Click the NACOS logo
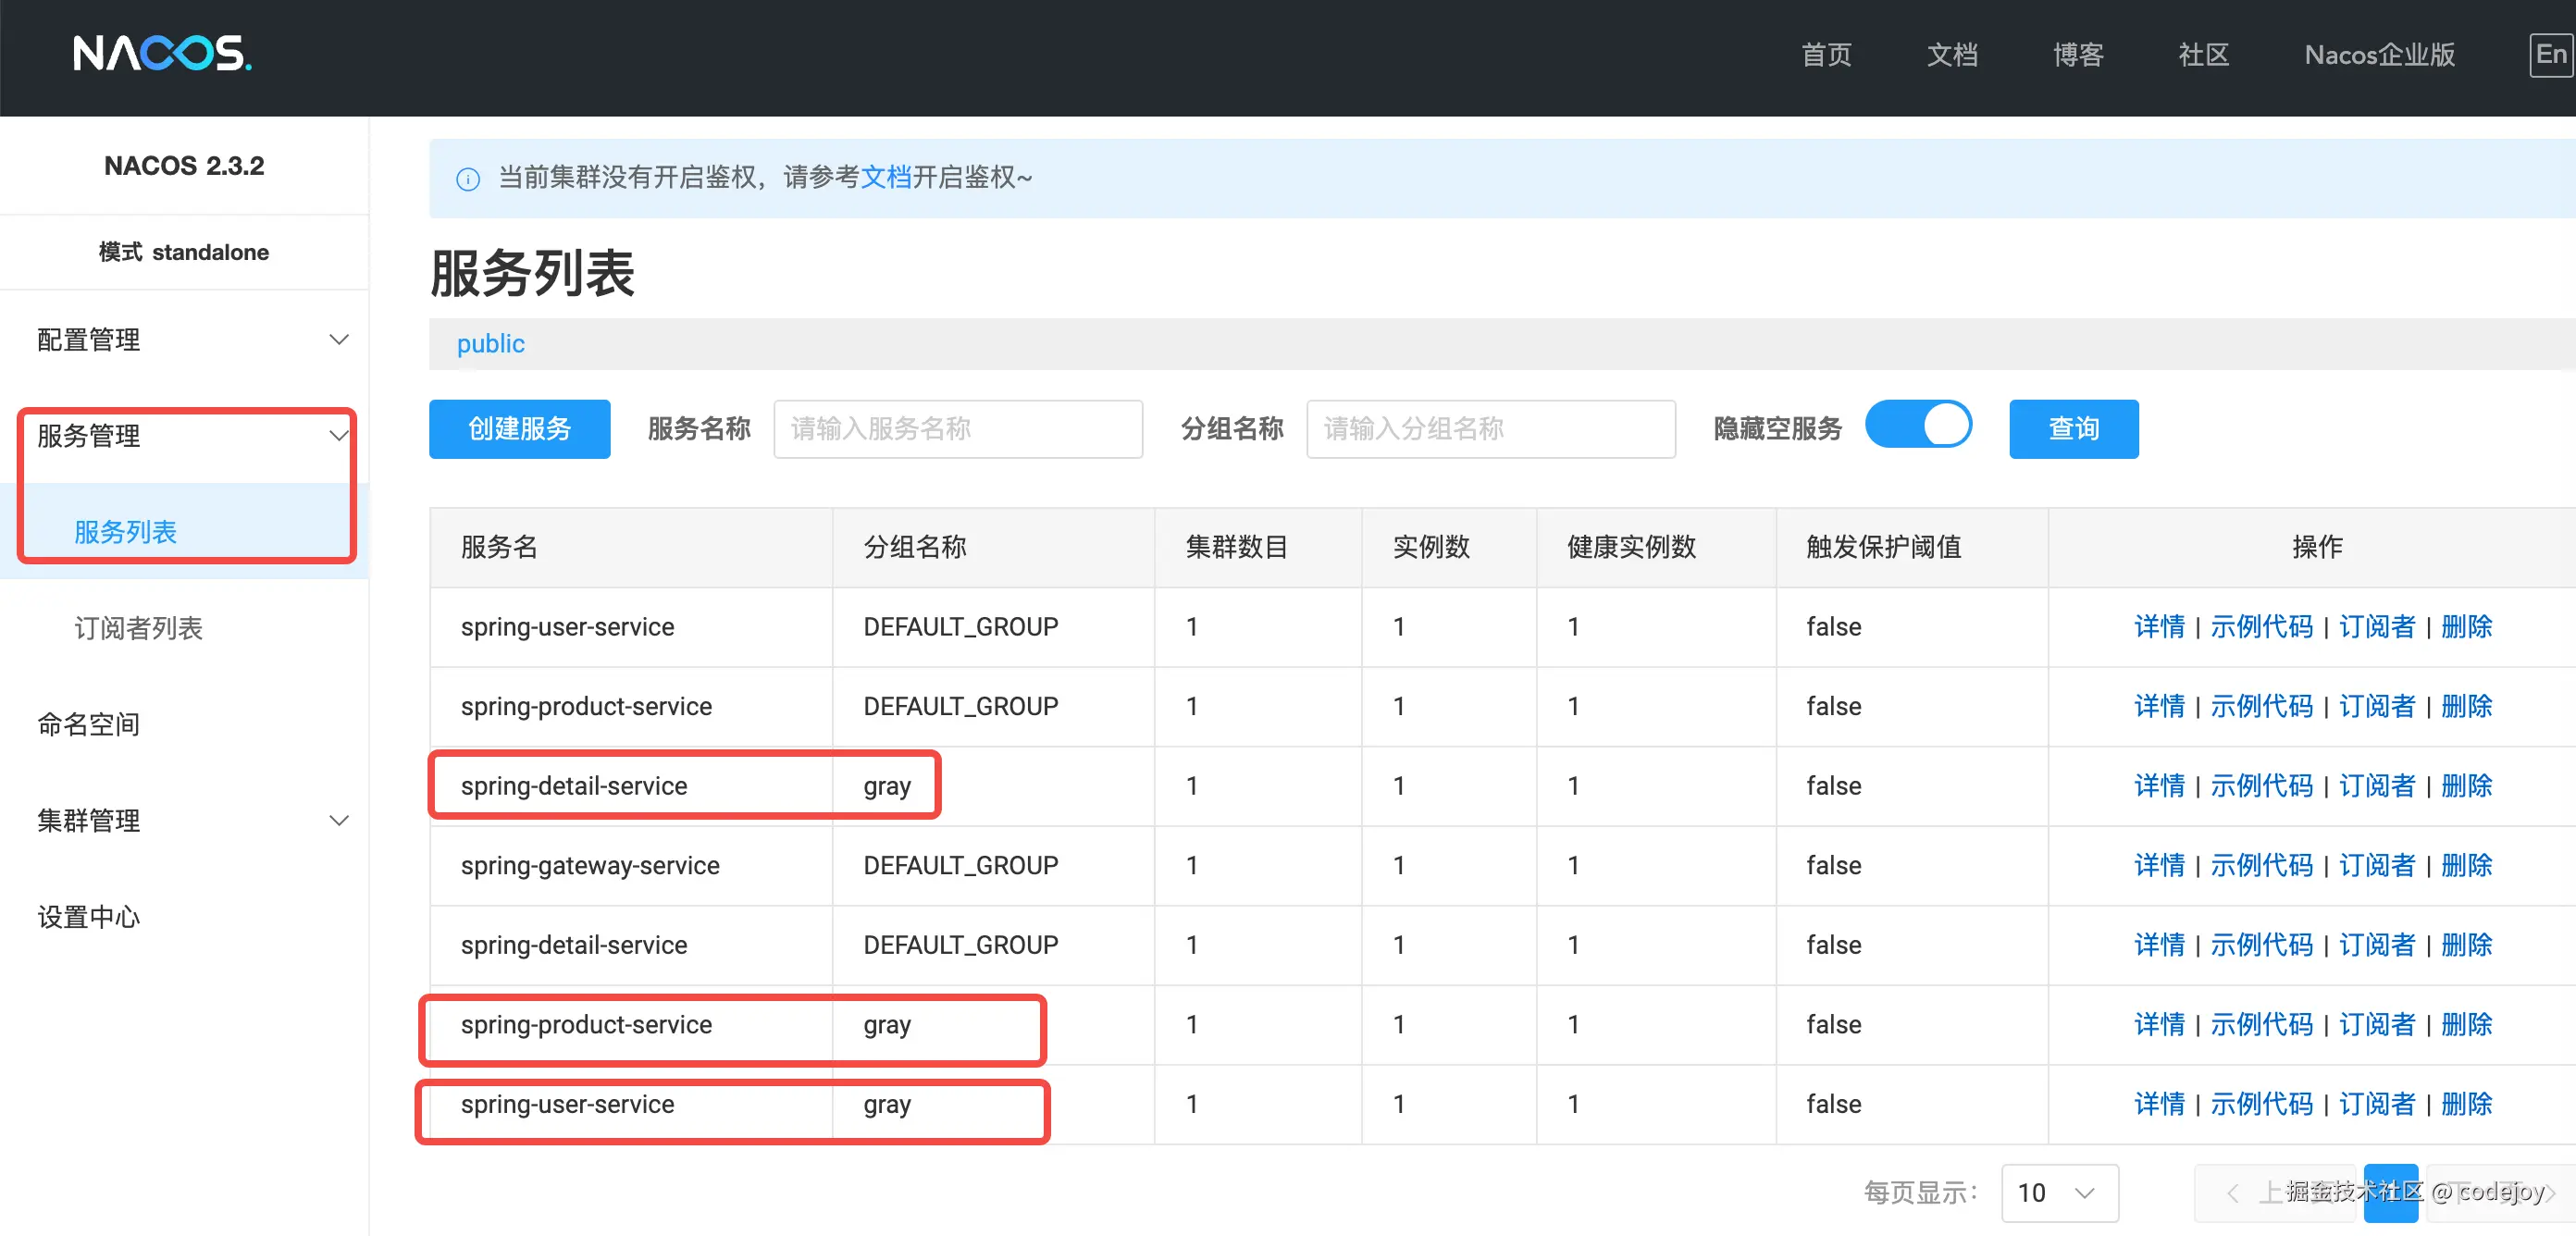2576x1236 pixels. click(x=162, y=54)
